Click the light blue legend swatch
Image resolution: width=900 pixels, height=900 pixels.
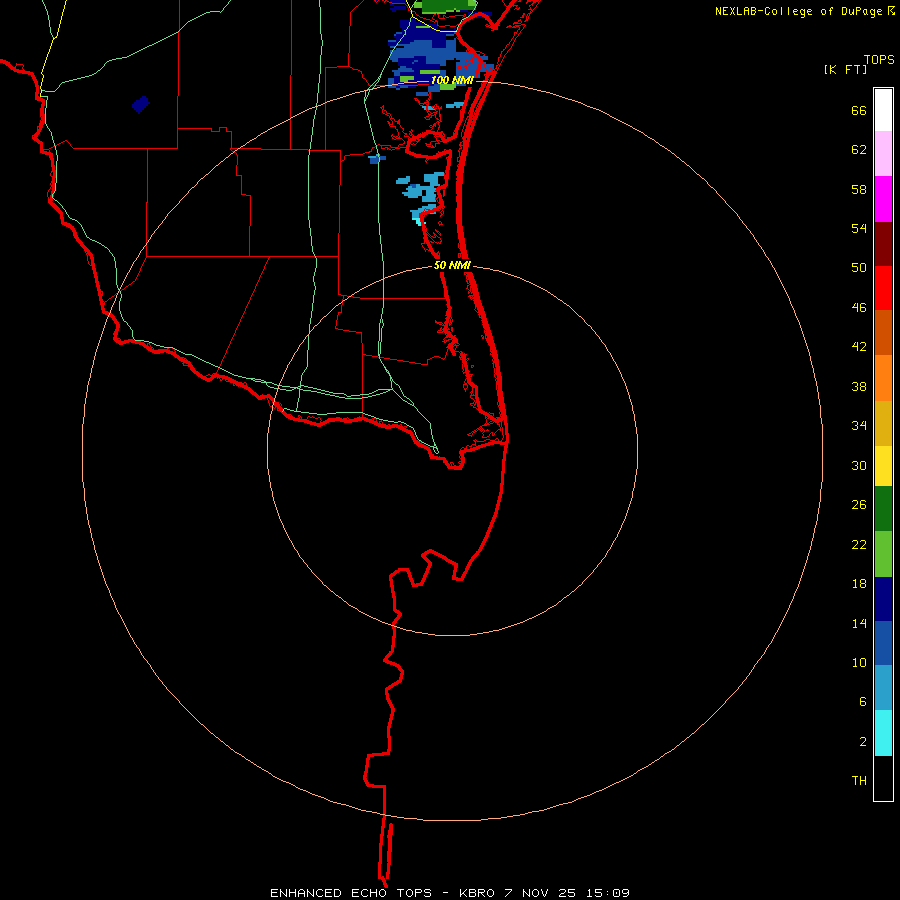[883, 688]
